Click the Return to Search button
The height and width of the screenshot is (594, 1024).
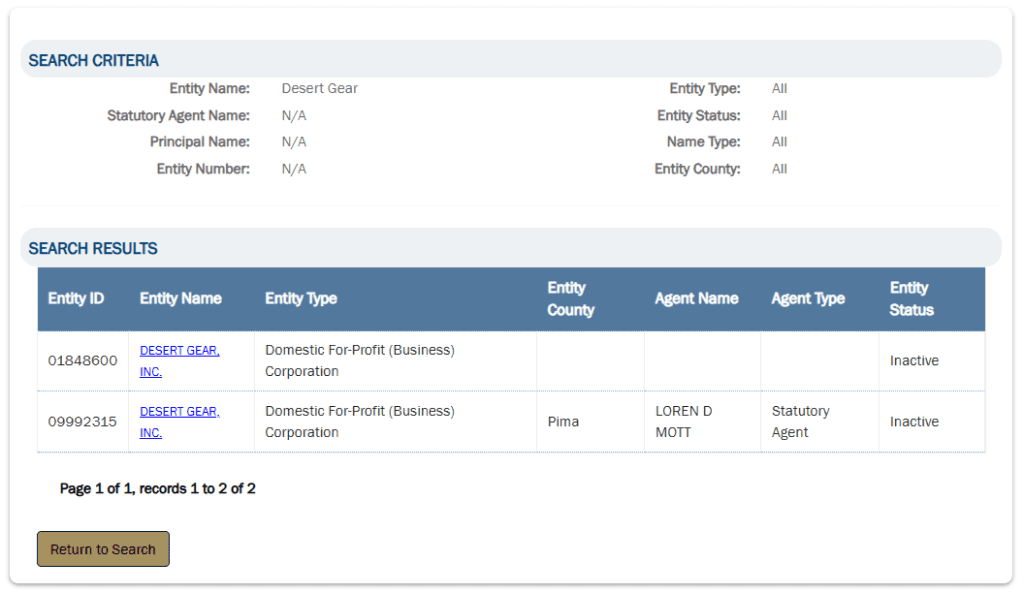[x=103, y=549]
